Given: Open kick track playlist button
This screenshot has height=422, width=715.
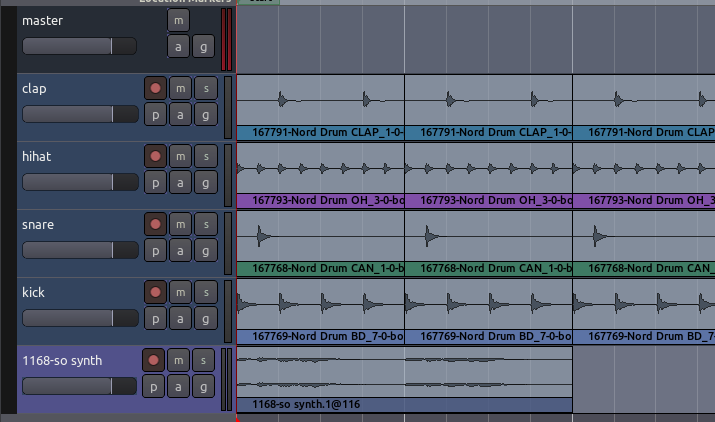Looking at the screenshot, I should [155, 318].
